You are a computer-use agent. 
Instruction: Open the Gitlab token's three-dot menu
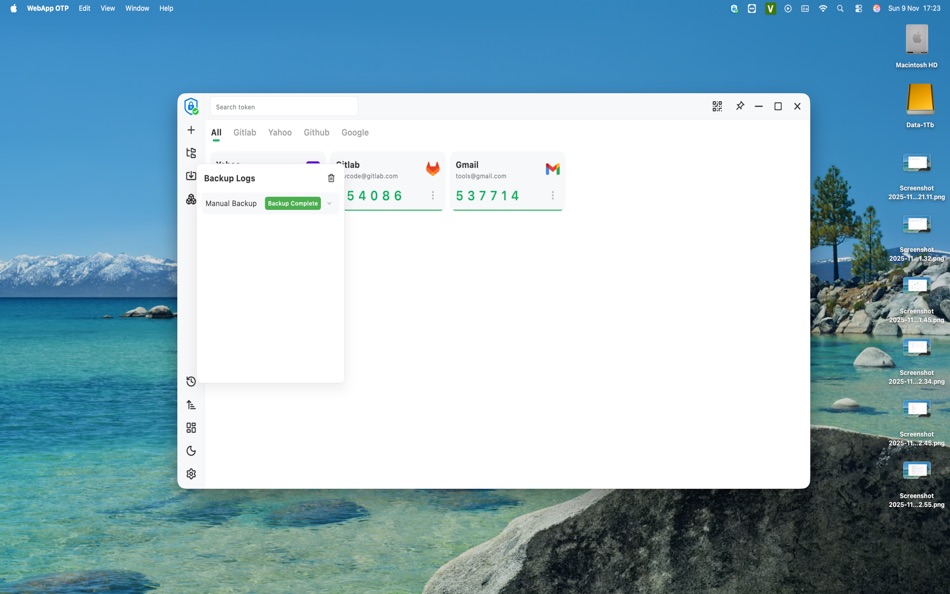click(x=433, y=195)
